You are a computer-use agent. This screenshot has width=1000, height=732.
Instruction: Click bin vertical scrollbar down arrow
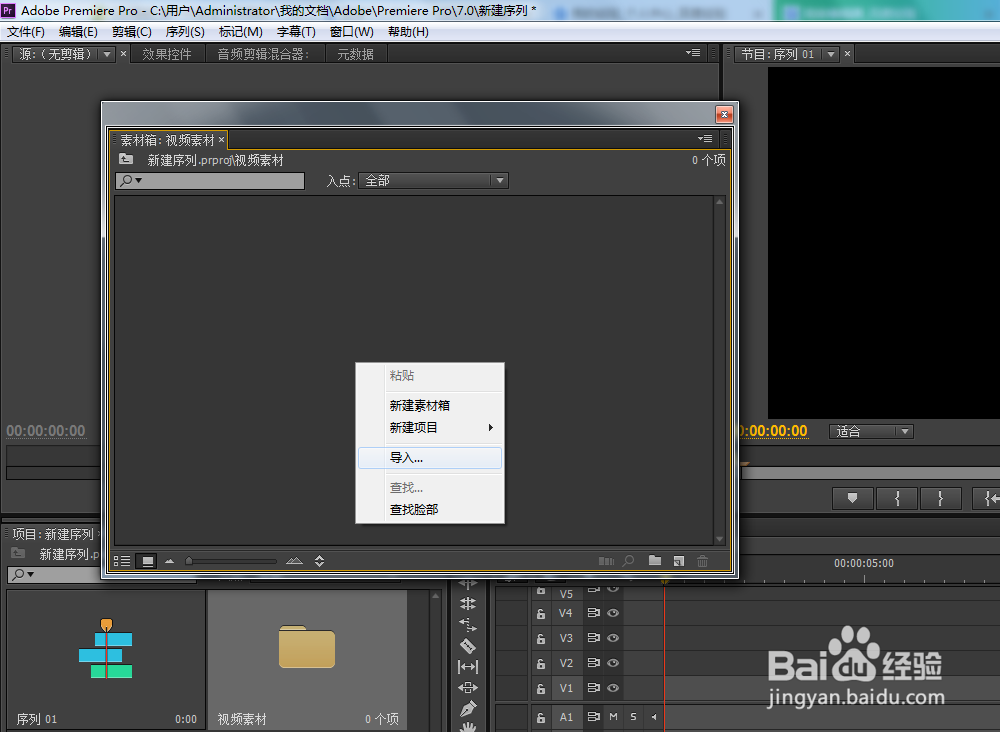(x=719, y=539)
